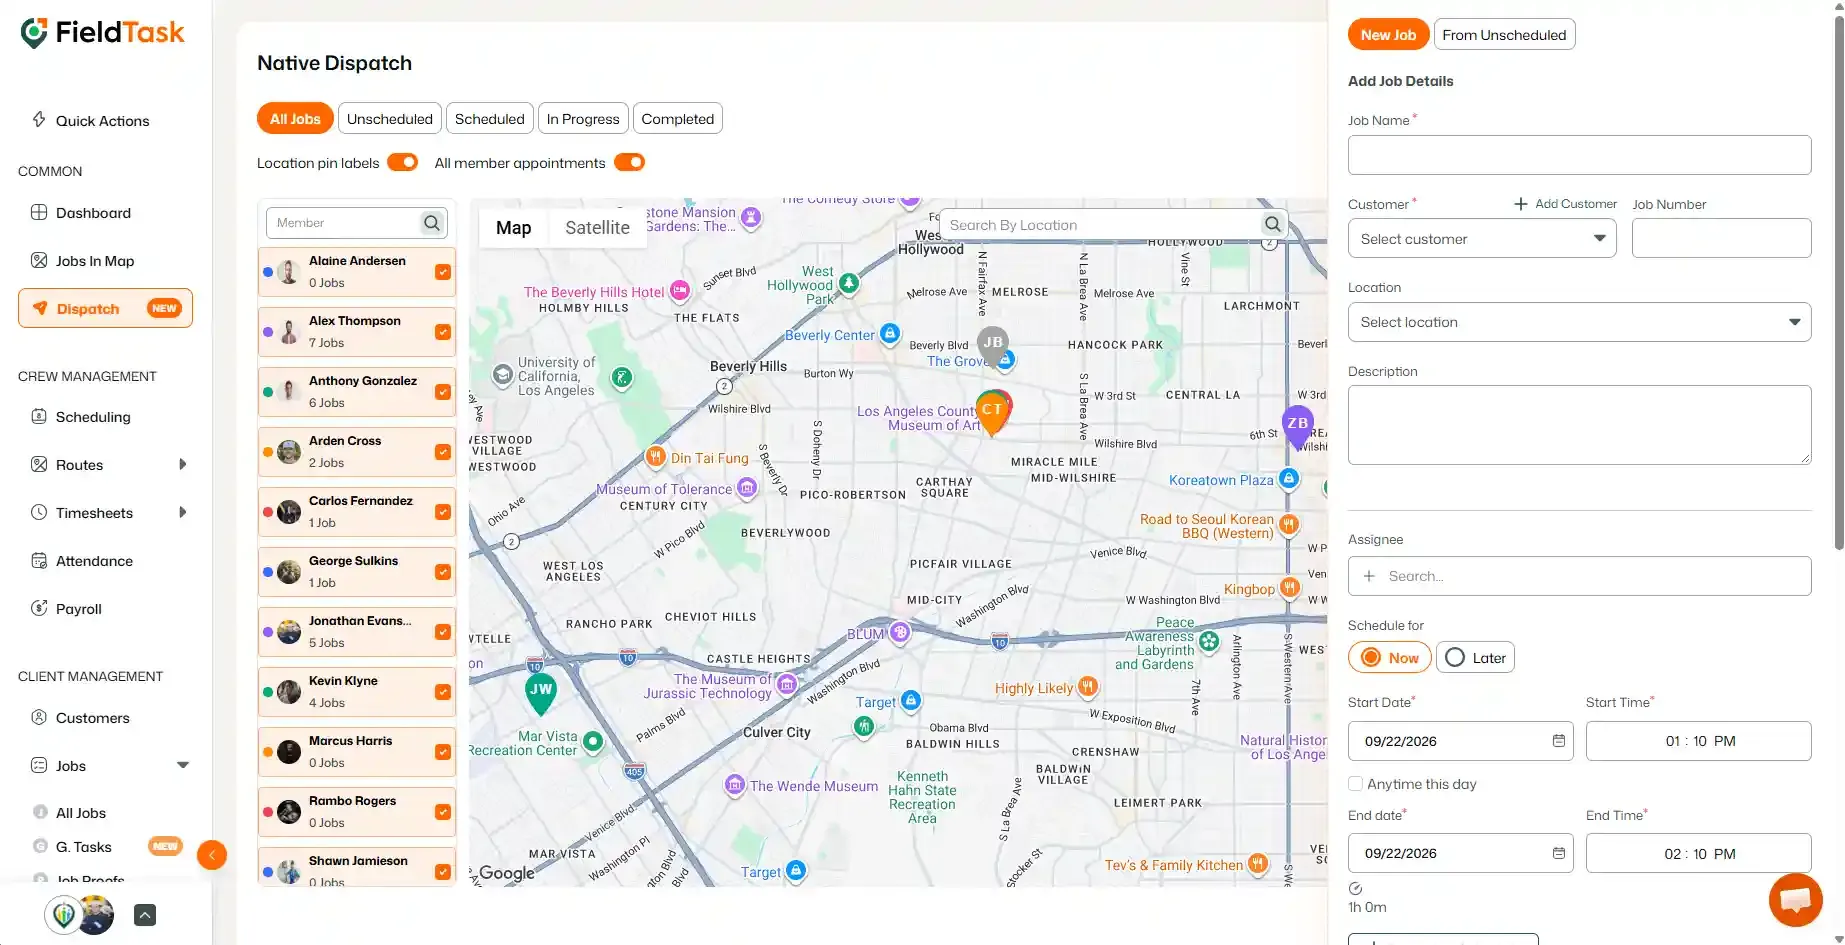Image resolution: width=1845 pixels, height=945 pixels.
Task: Click the Job Number input field
Action: tap(1721, 238)
